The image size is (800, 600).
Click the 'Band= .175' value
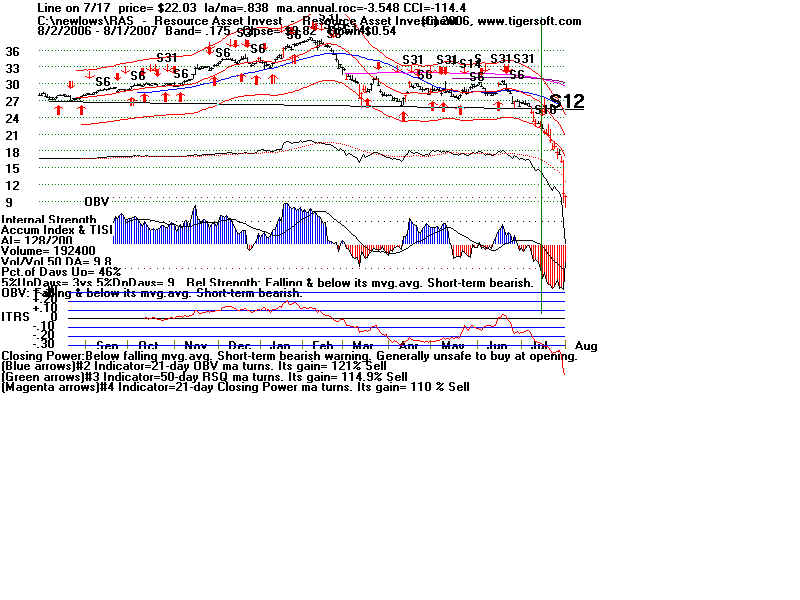(x=198, y=31)
